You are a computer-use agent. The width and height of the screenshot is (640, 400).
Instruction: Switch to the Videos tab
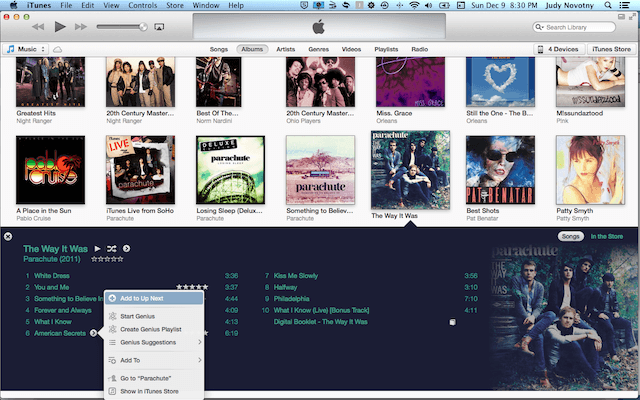(351, 49)
